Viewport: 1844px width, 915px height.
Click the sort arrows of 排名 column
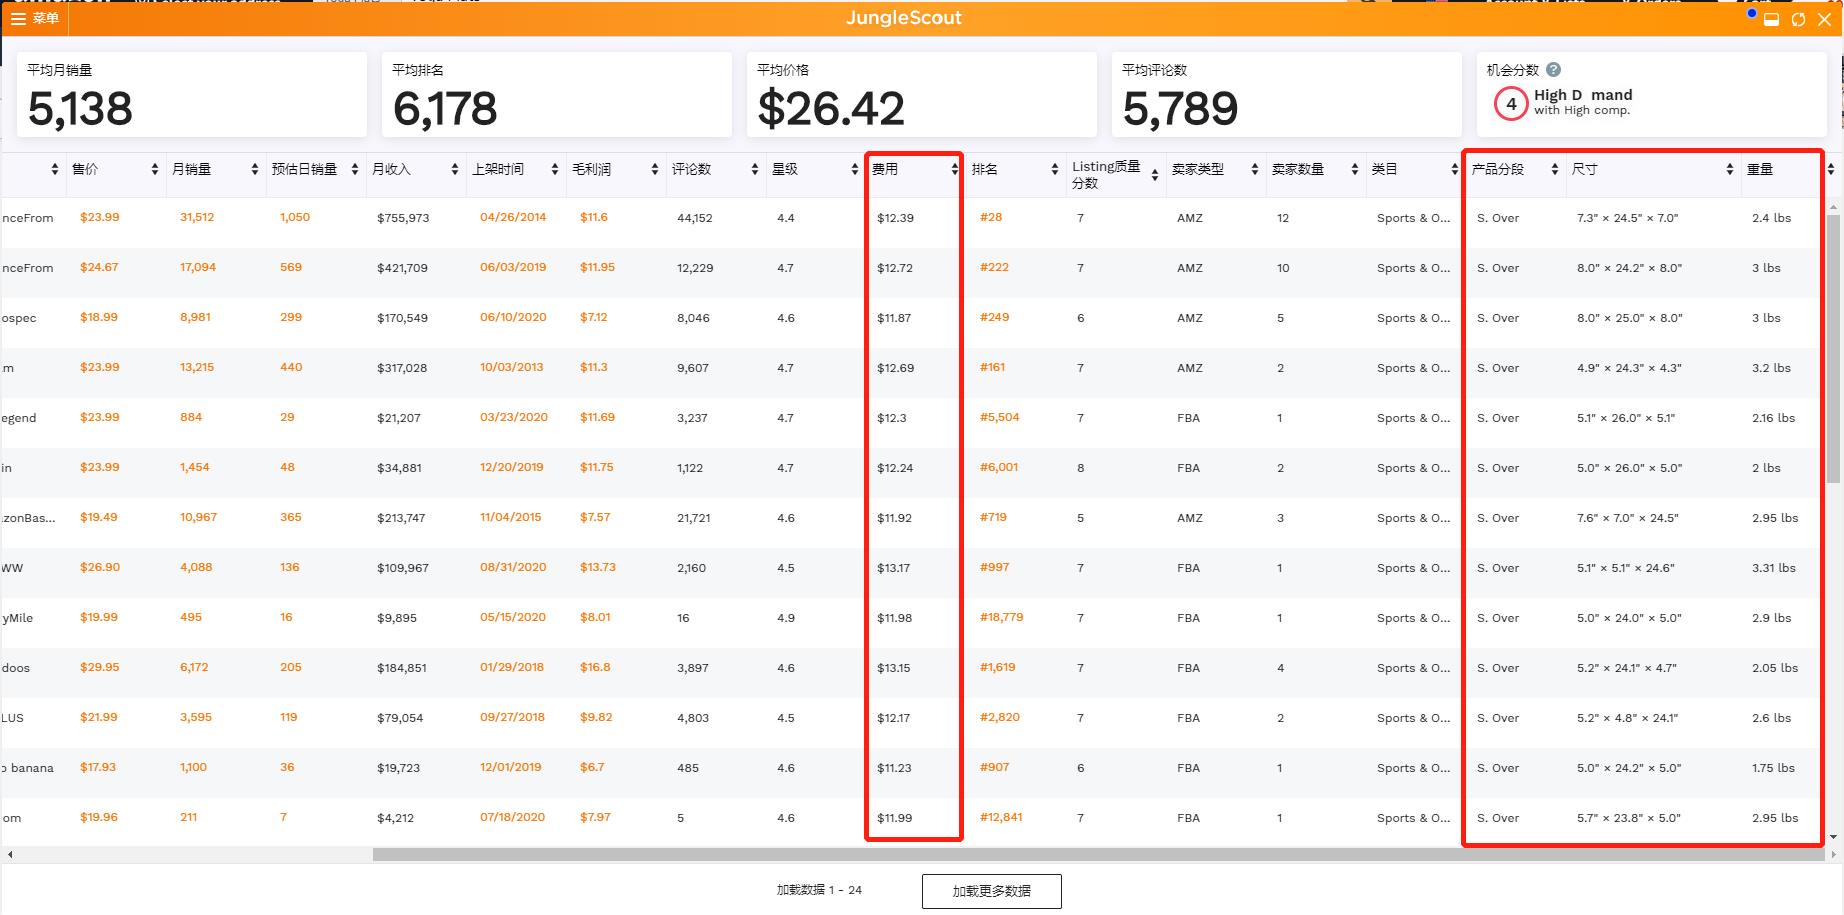click(x=1055, y=170)
